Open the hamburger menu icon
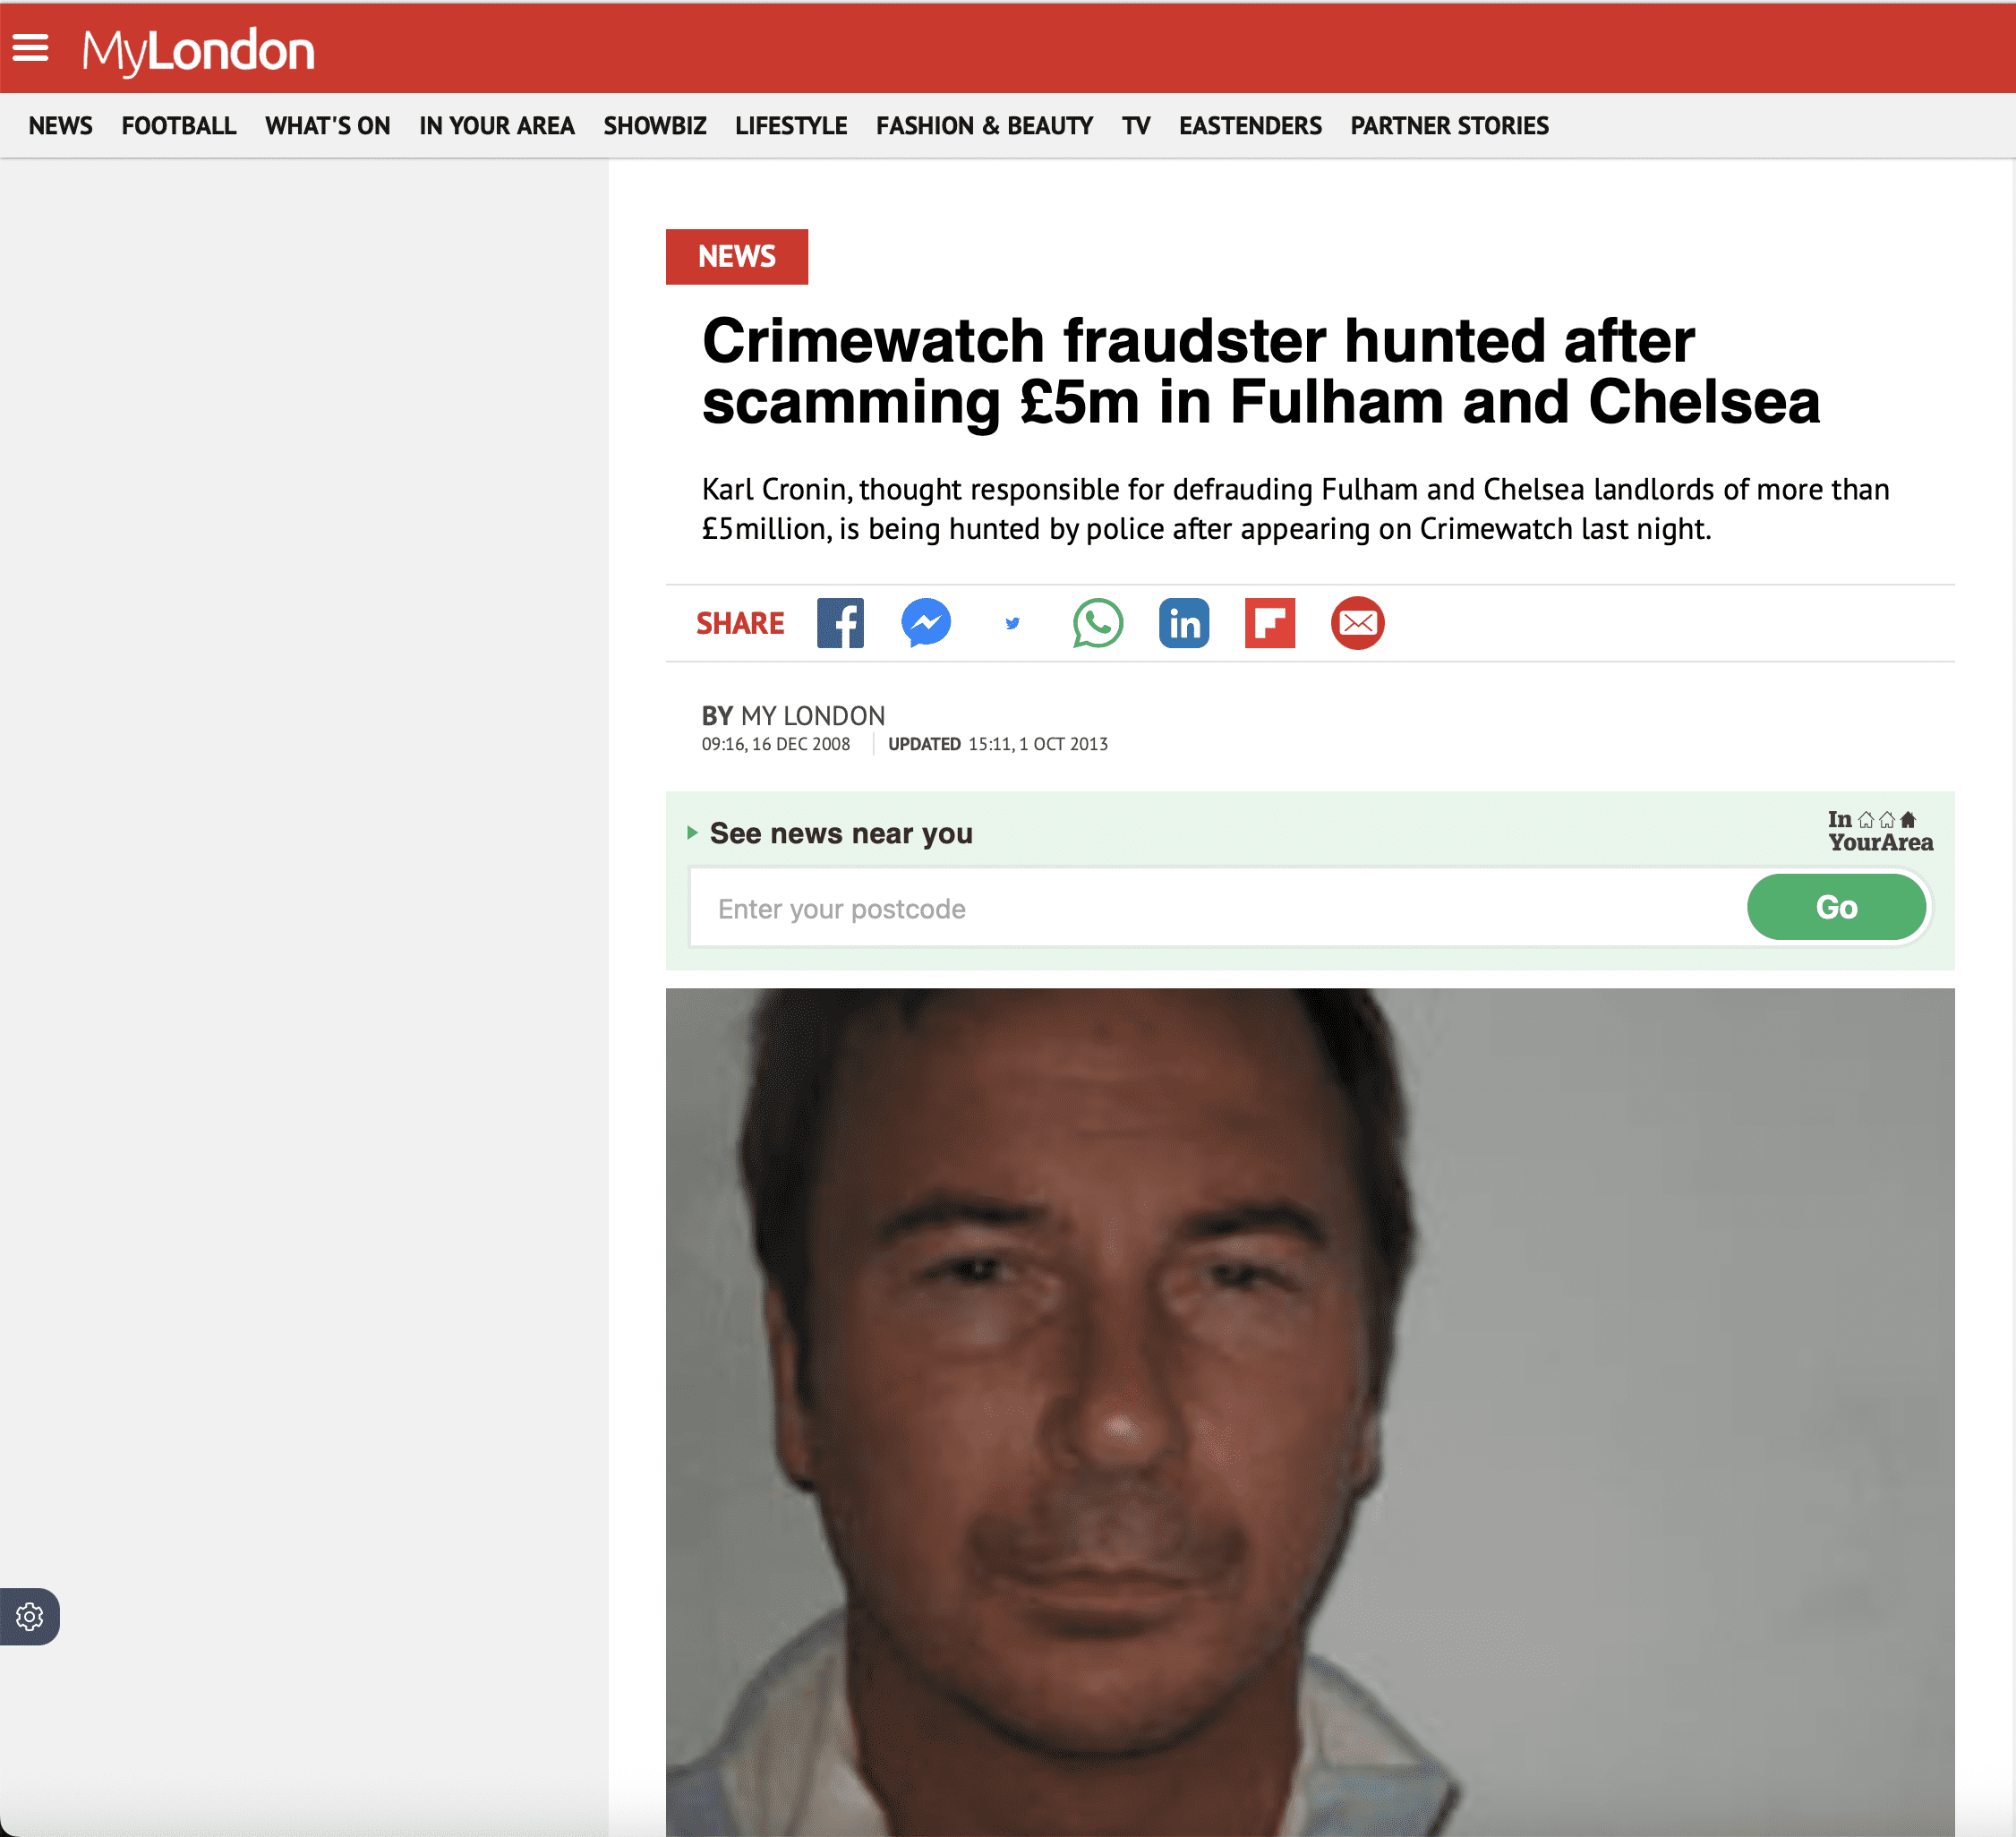Screen dimensions: 2016x1837 click(x=30, y=47)
